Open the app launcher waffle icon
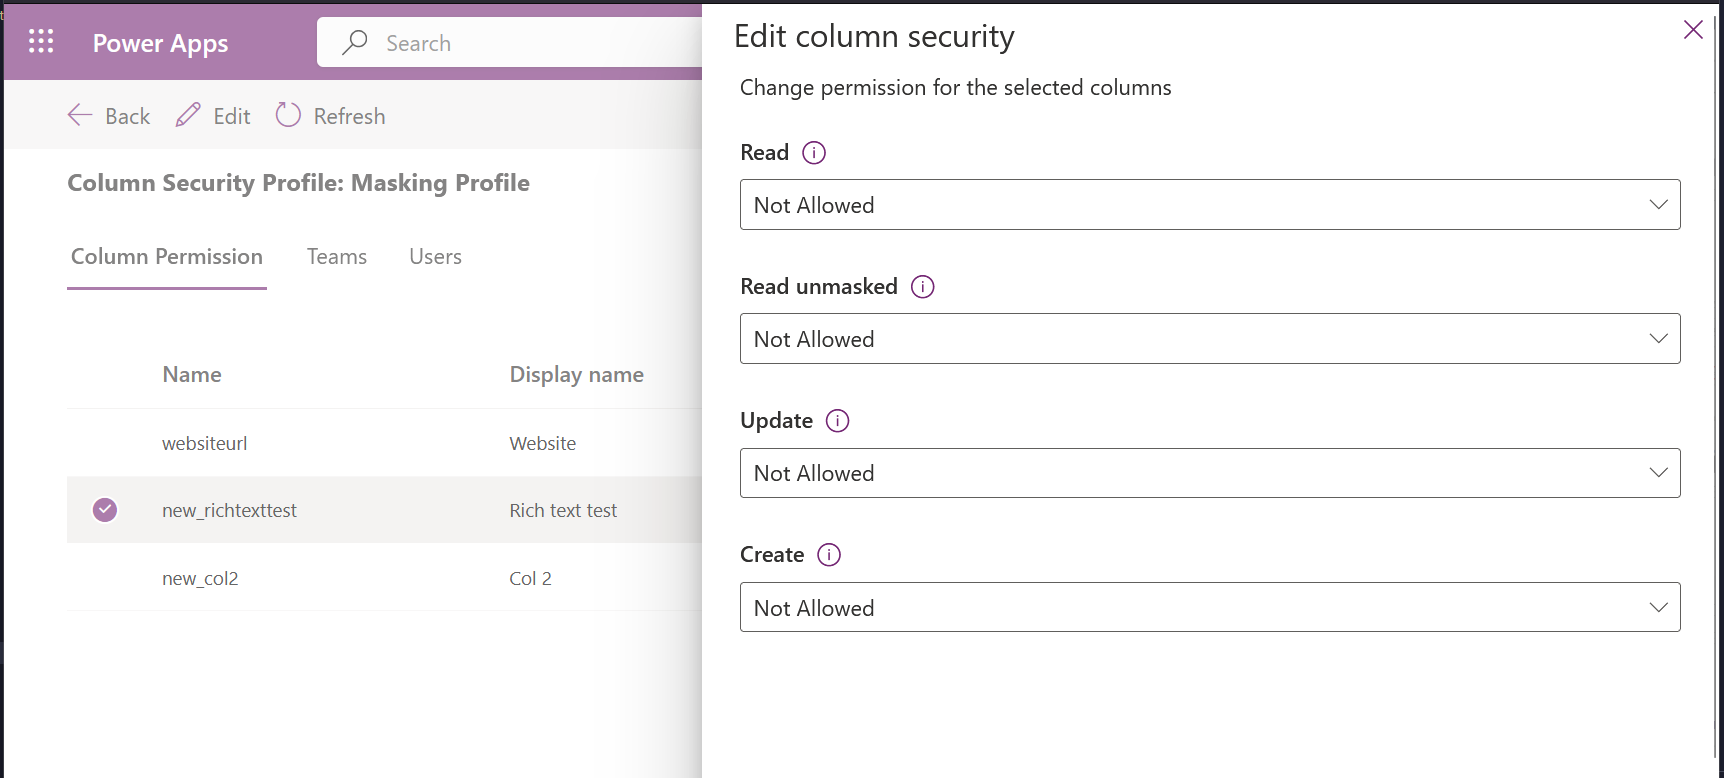The height and width of the screenshot is (778, 1724). (x=41, y=41)
